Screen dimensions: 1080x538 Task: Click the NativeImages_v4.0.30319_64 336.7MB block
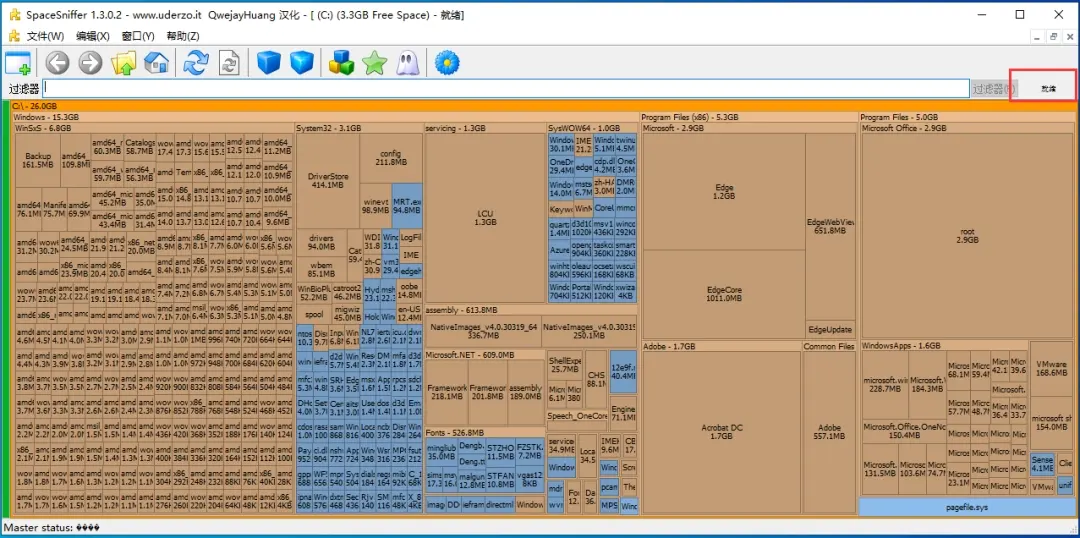[x=484, y=331]
